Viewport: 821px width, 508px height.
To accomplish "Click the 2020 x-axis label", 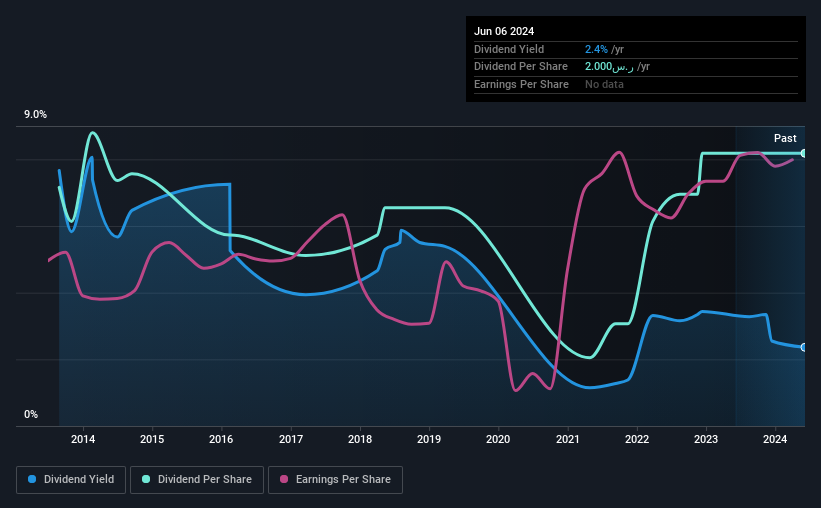I will tap(498, 439).
